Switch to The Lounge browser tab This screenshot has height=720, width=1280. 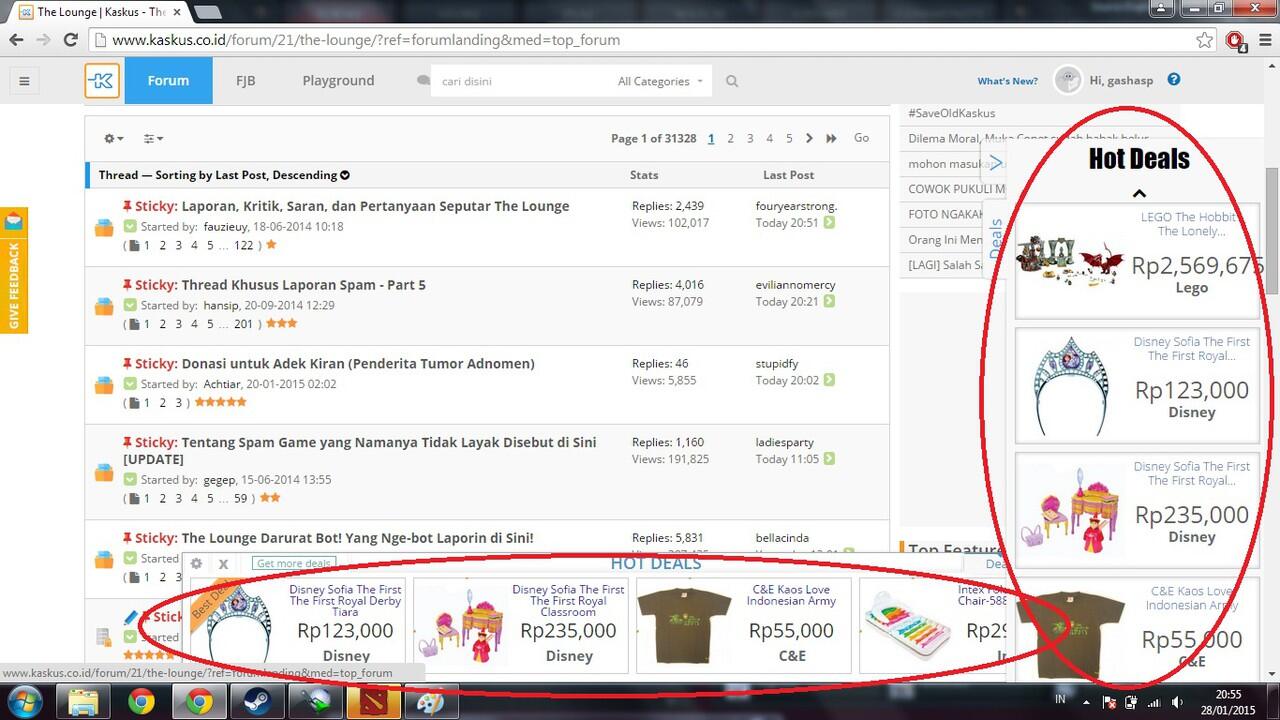[100, 12]
